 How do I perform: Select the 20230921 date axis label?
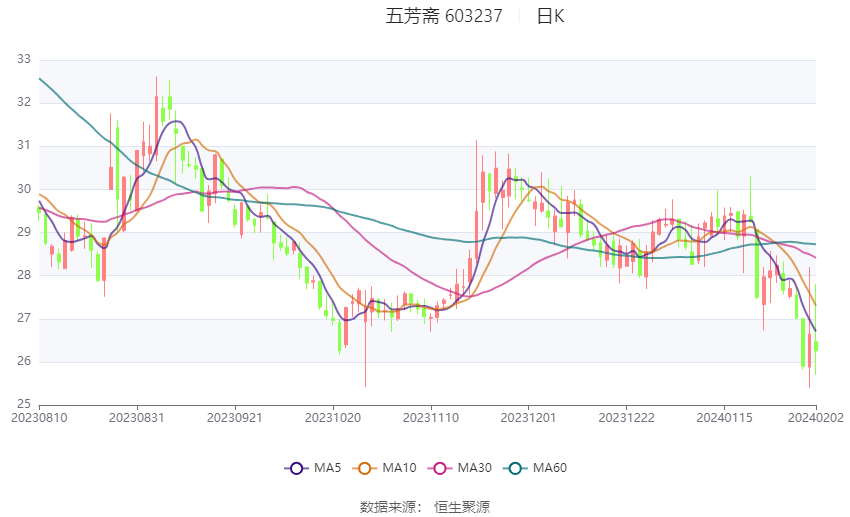pyautogui.click(x=235, y=418)
